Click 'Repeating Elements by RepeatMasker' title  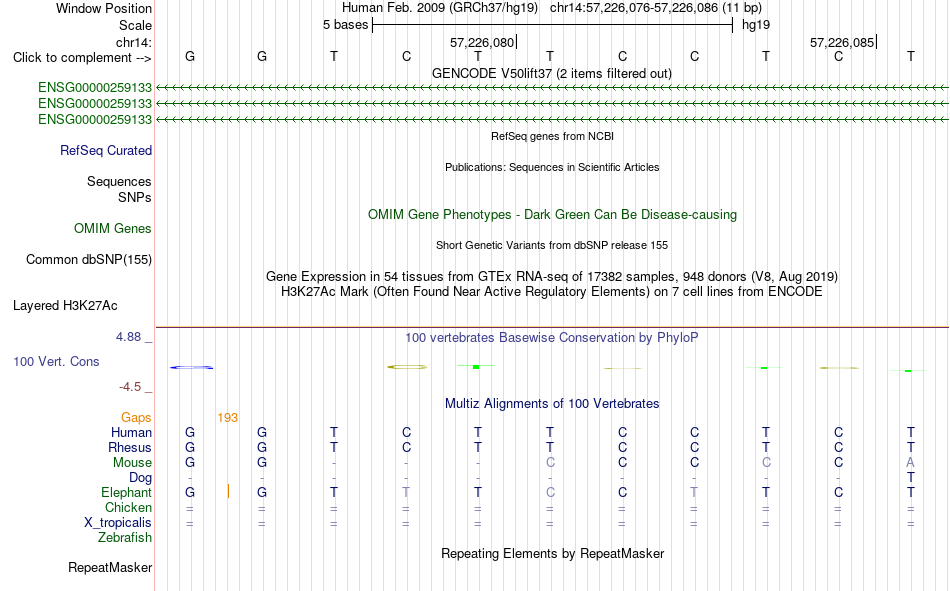553,553
